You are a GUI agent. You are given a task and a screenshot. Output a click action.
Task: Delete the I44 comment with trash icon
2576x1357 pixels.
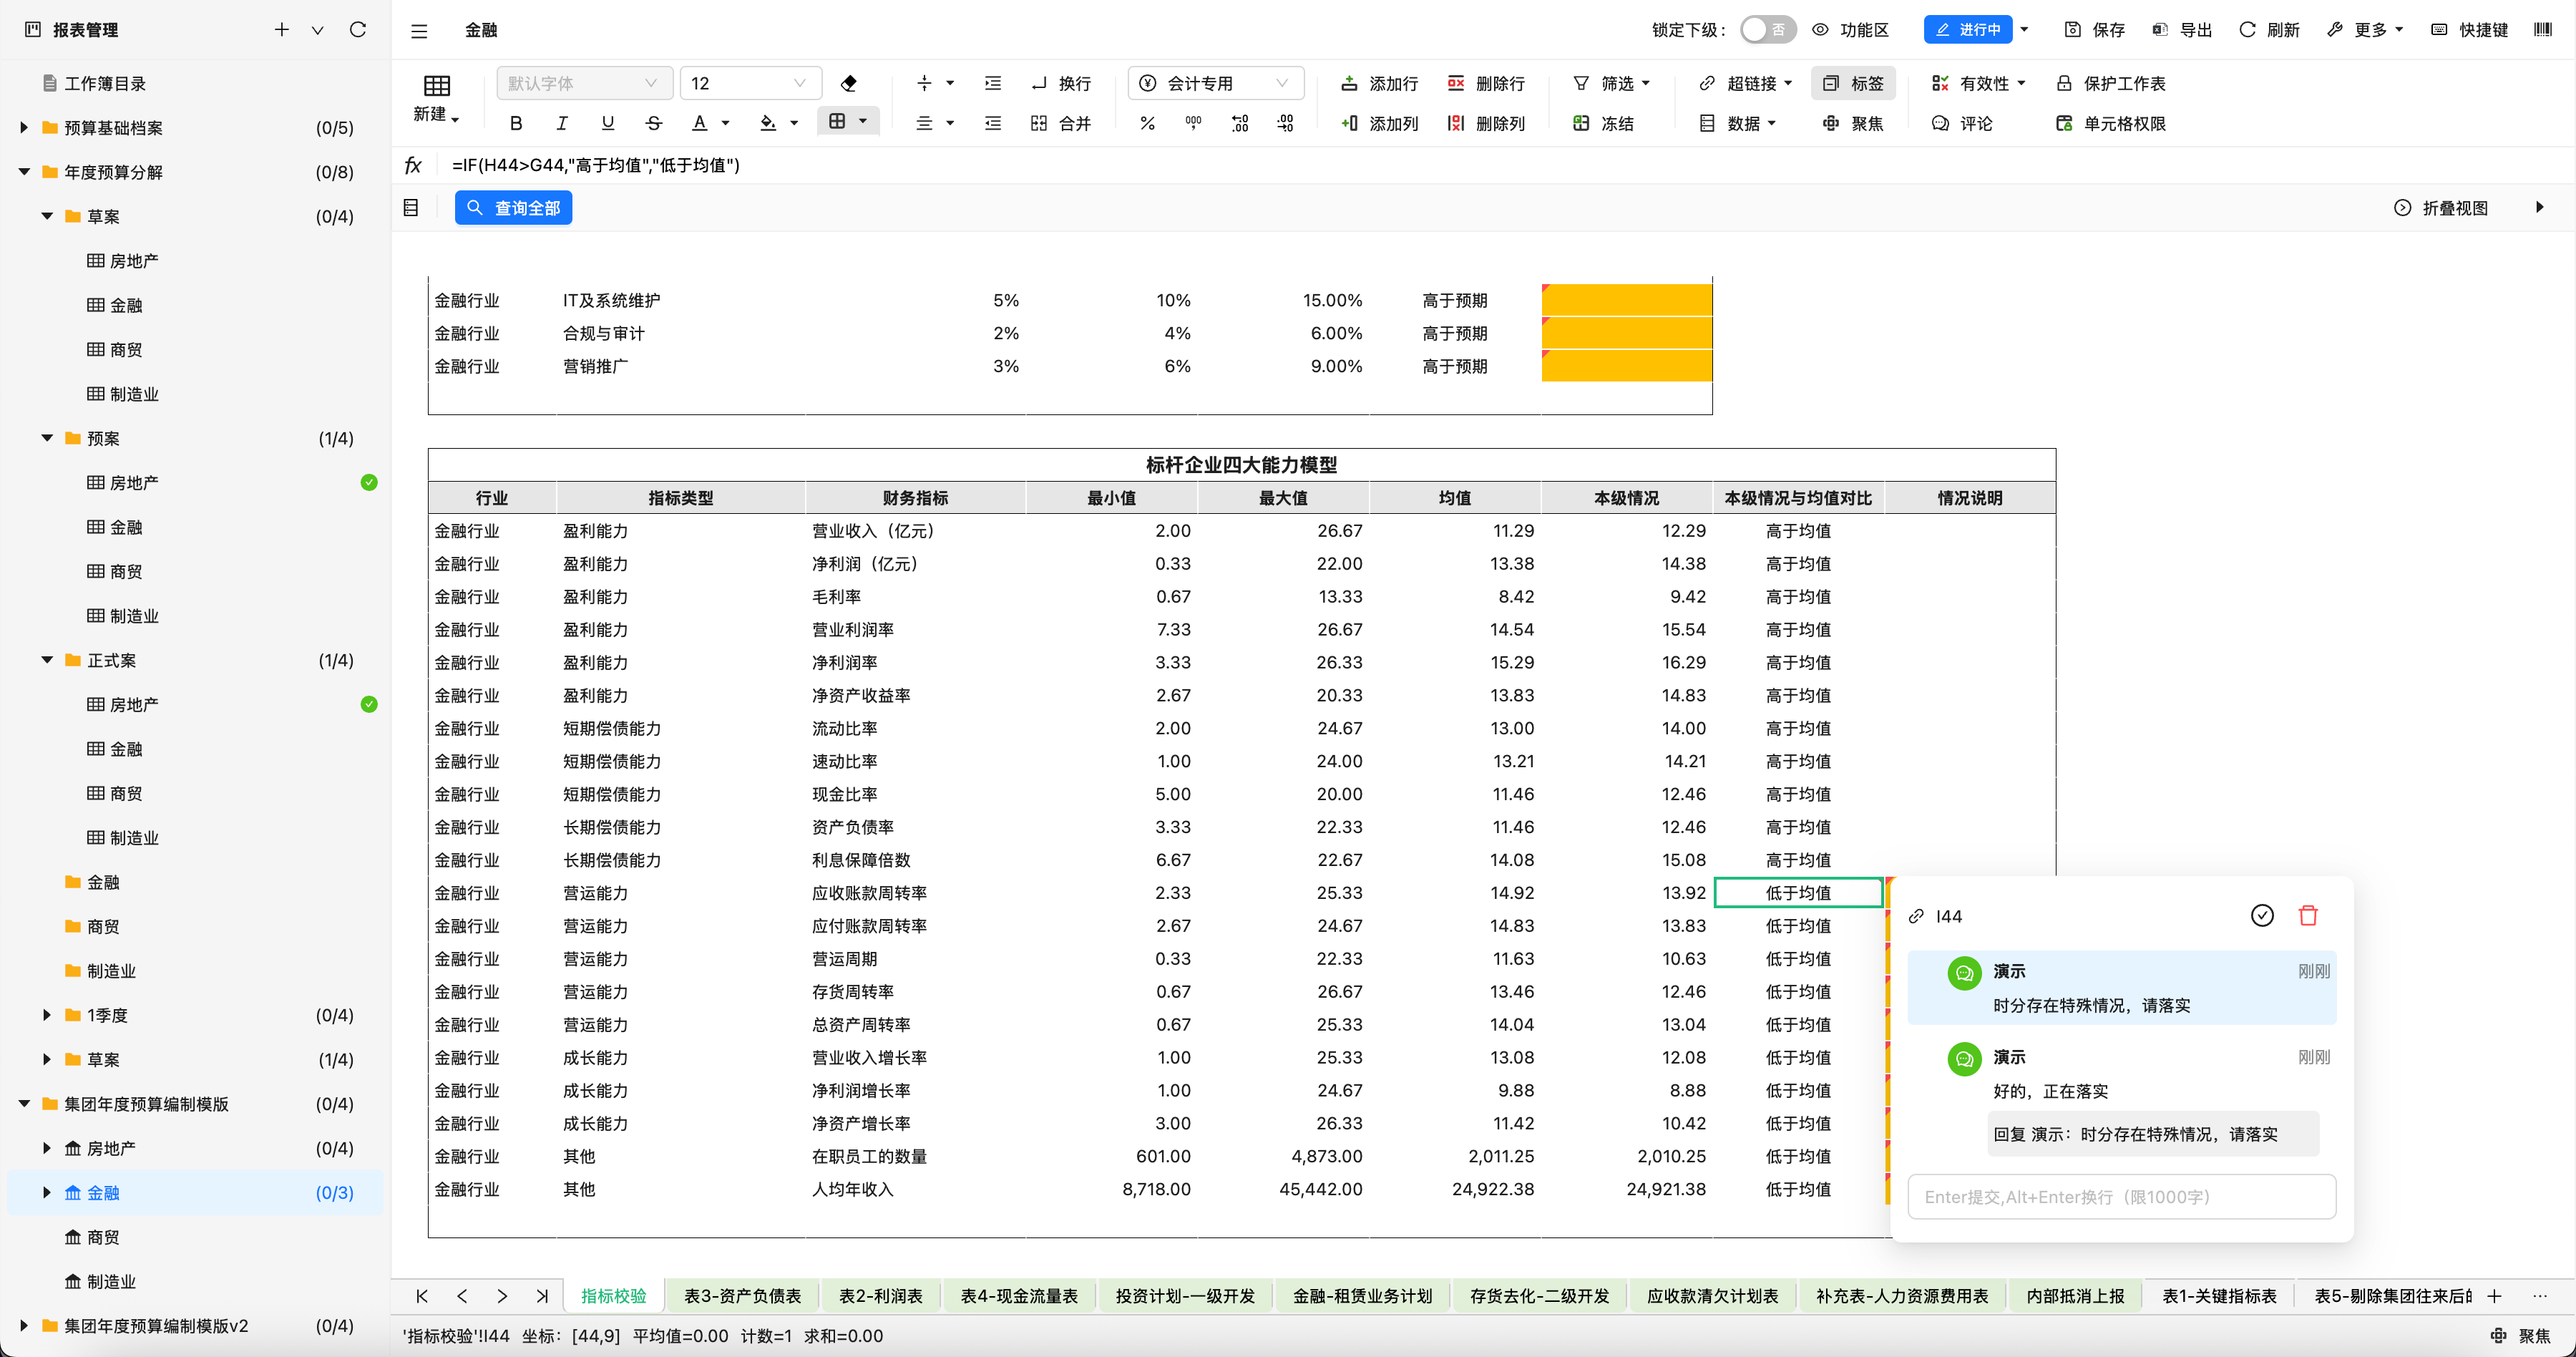2308,915
